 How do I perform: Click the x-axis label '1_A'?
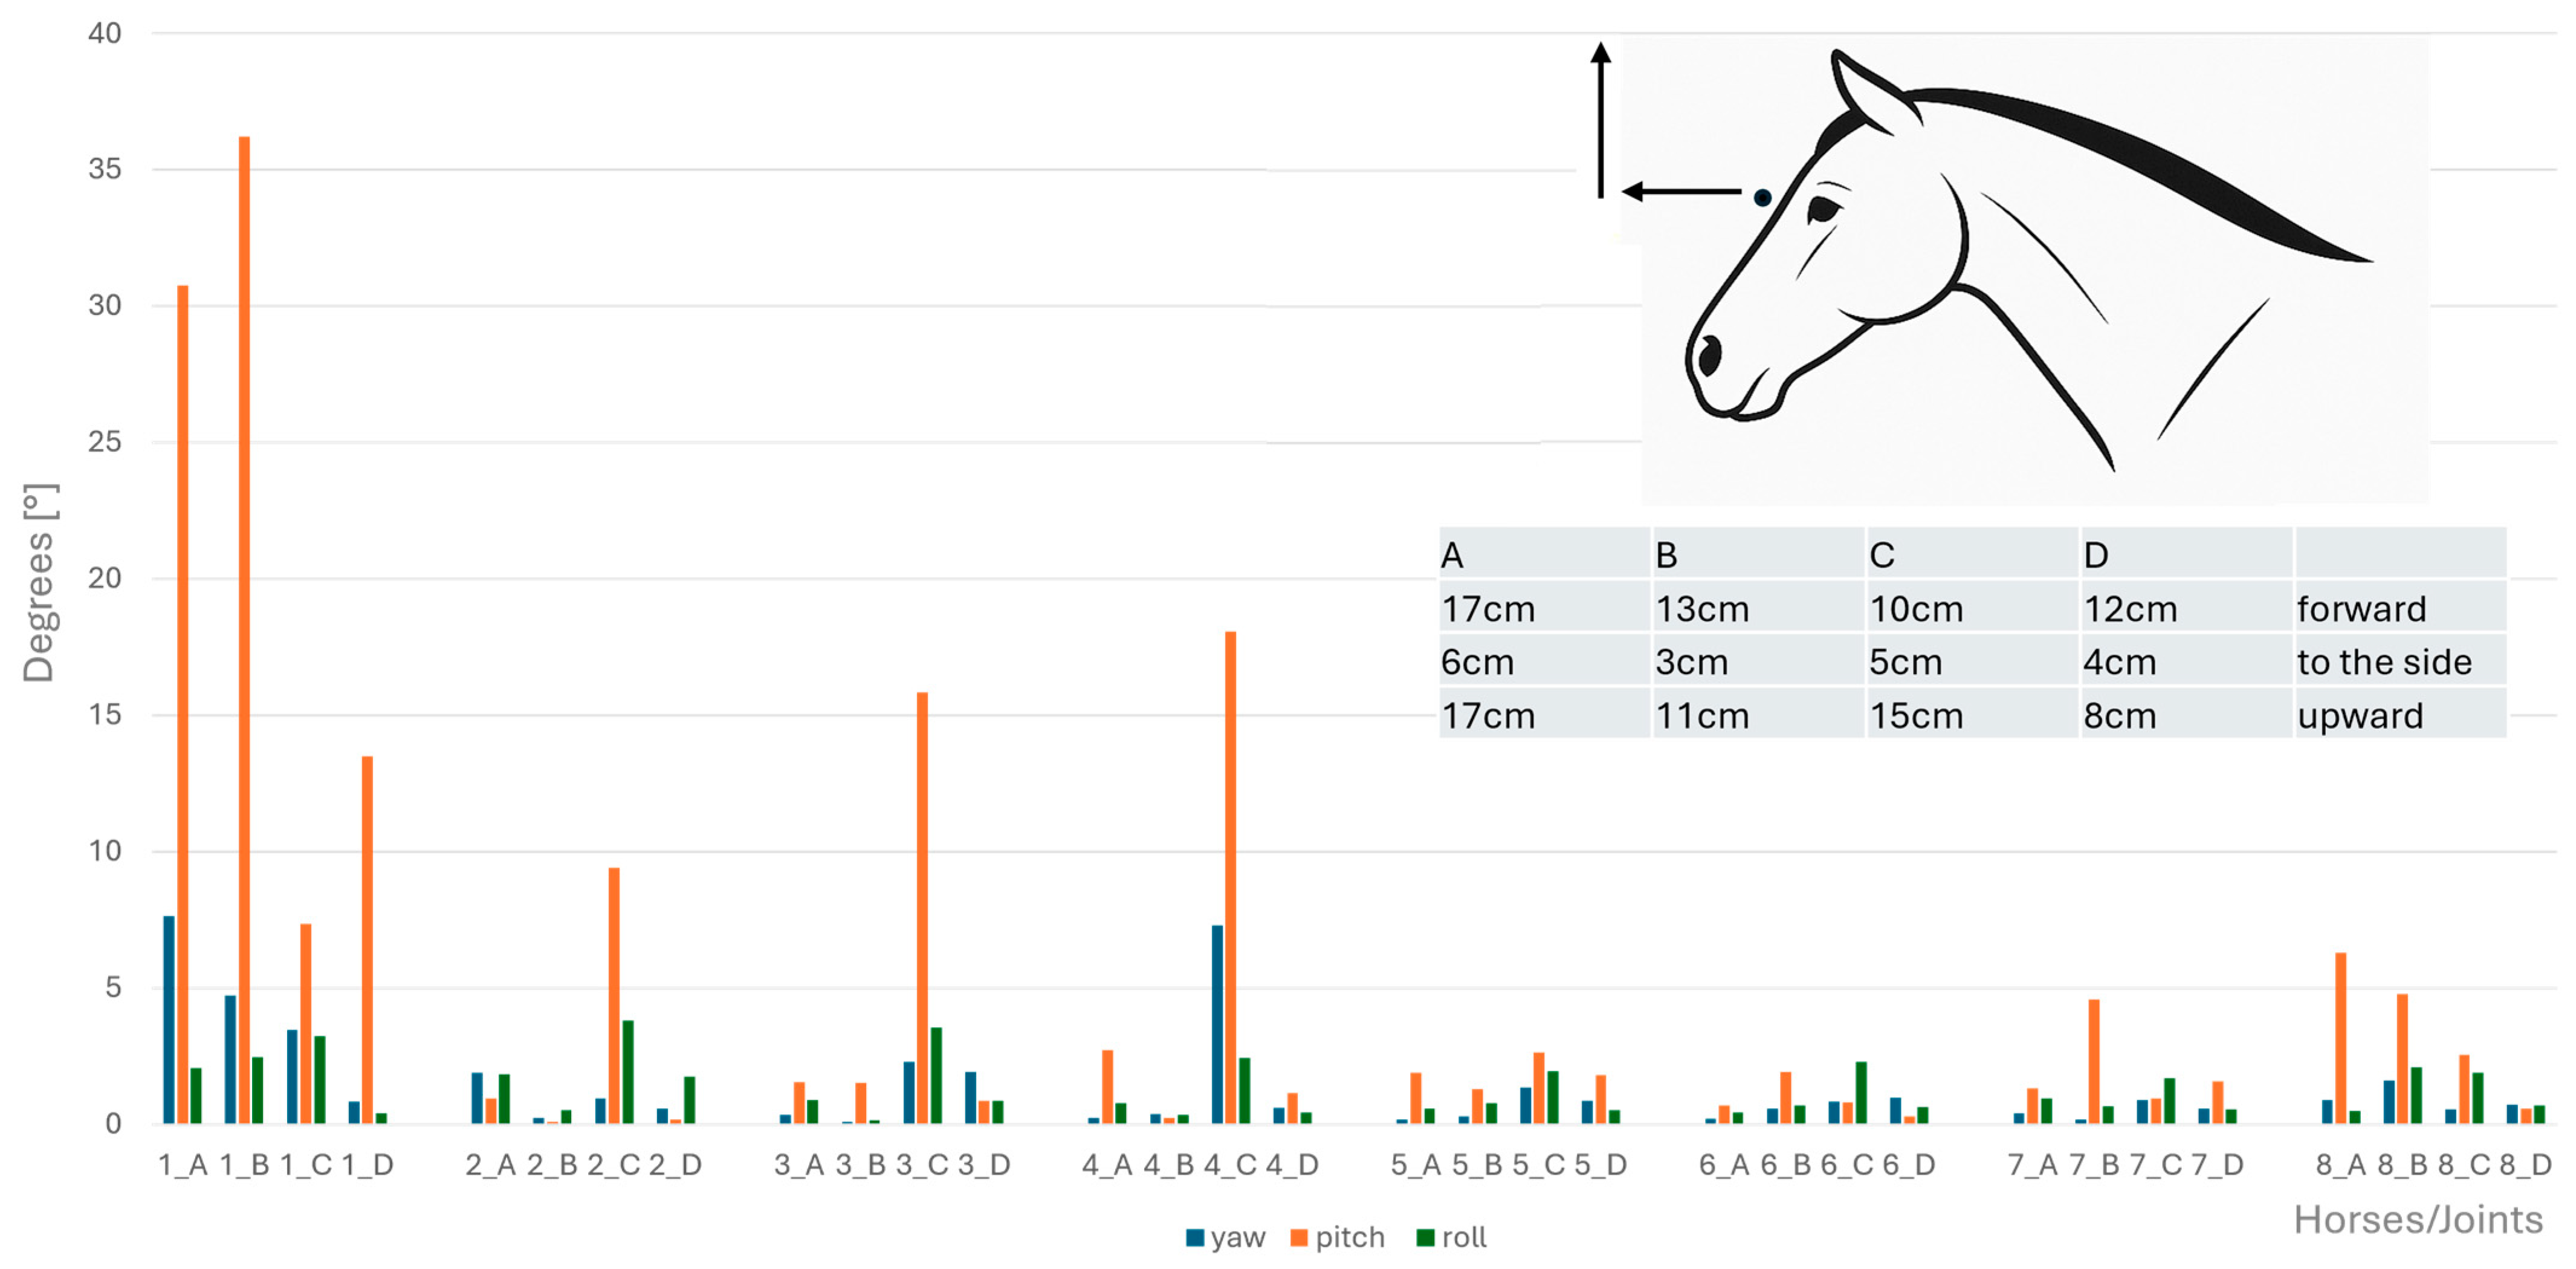[x=183, y=1165]
